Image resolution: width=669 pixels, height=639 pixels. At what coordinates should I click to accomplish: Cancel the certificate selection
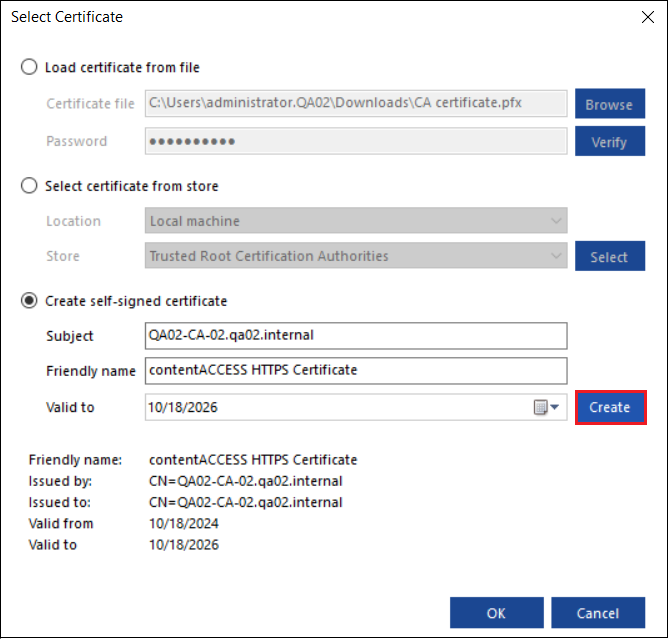[x=598, y=613]
